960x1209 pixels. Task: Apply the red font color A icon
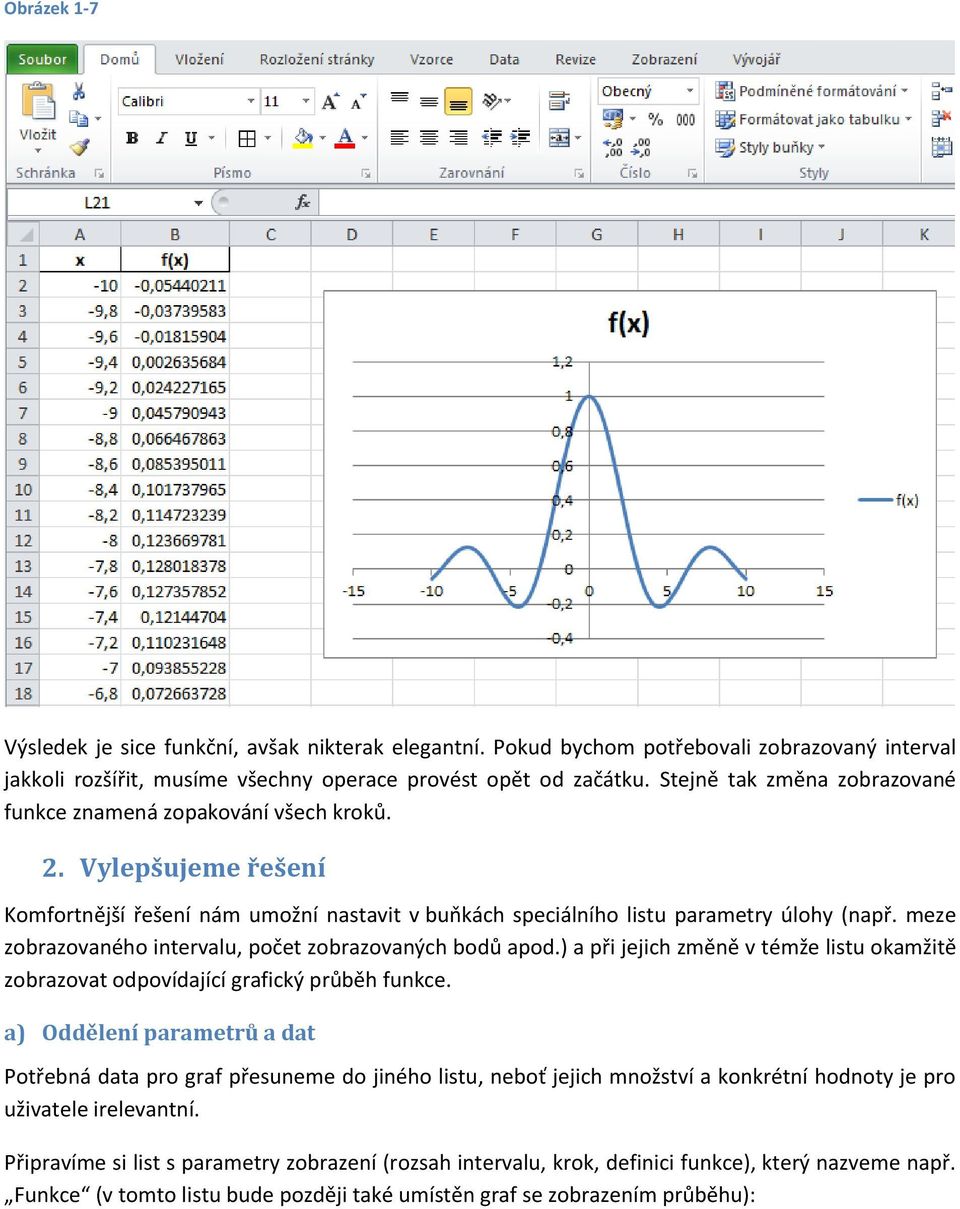pyautogui.click(x=345, y=138)
